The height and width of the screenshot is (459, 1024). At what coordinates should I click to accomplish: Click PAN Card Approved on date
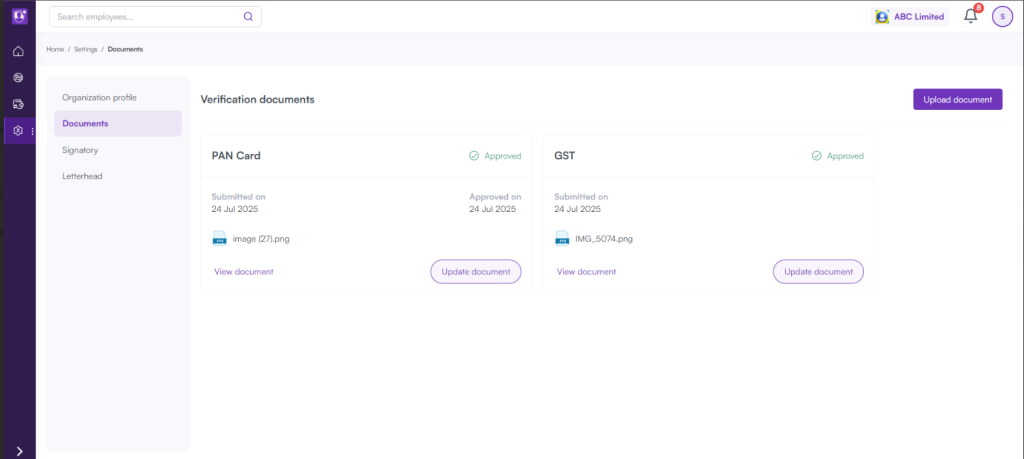click(x=492, y=210)
